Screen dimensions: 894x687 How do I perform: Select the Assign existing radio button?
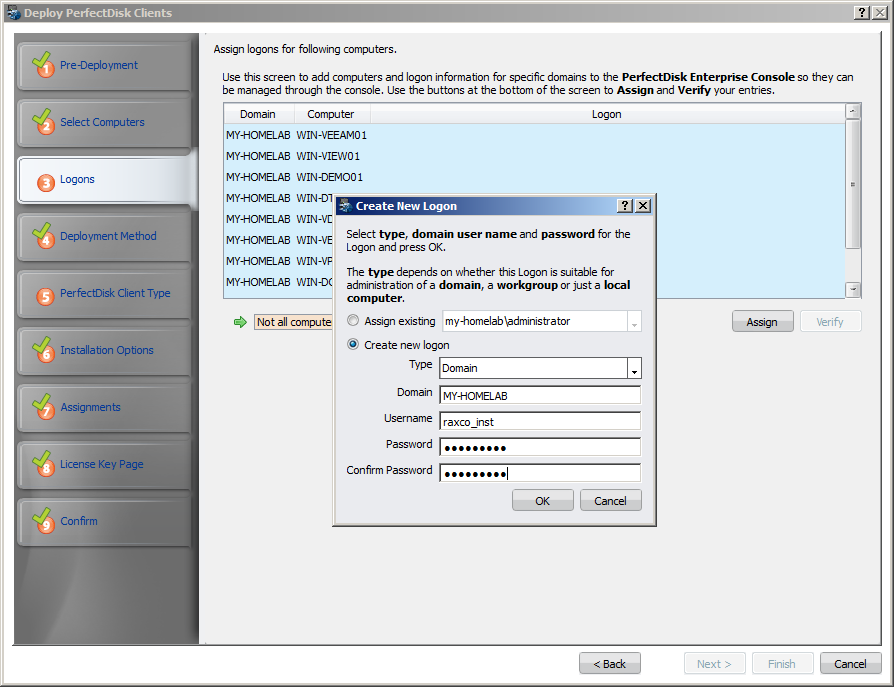(352, 321)
